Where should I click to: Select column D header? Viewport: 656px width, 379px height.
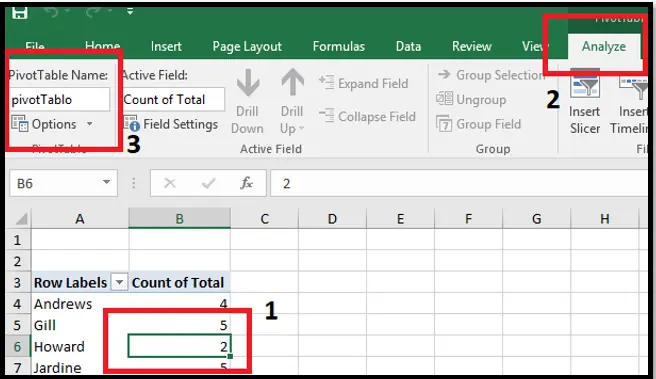[x=332, y=218]
